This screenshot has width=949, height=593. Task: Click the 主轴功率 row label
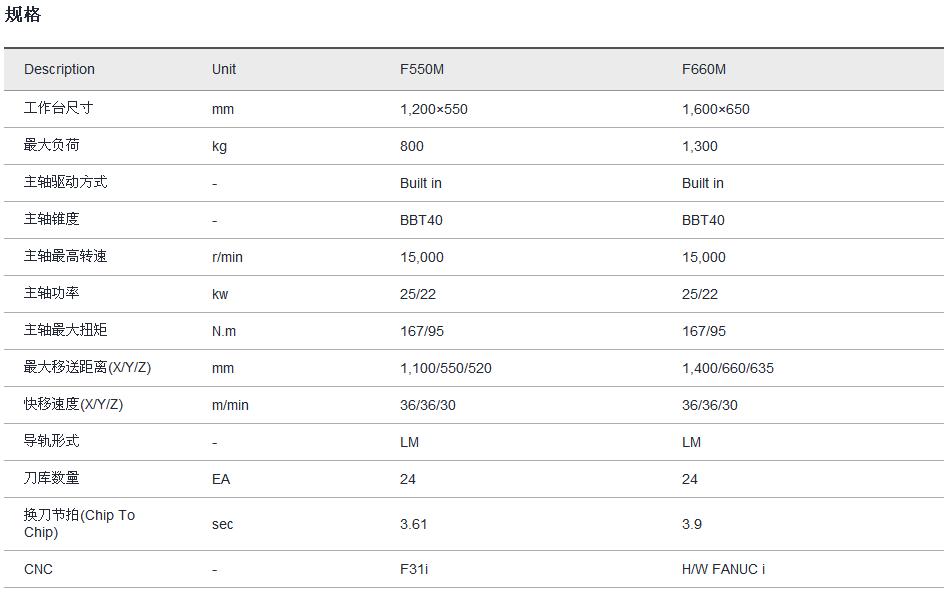point(51,293)
